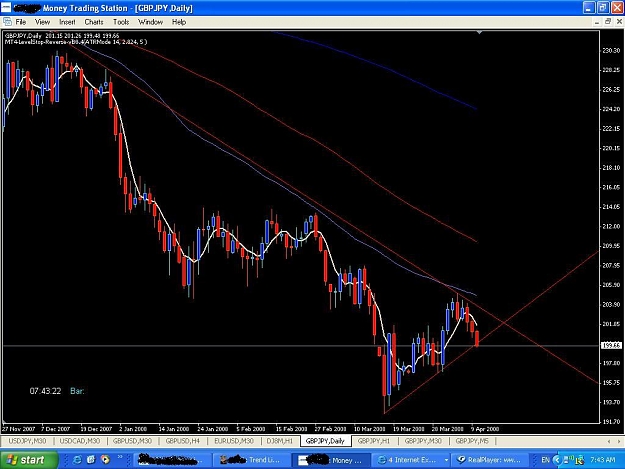Viewport: 625px width, 469px height.
Task: Open the File menu
Action: click(21, 22)
